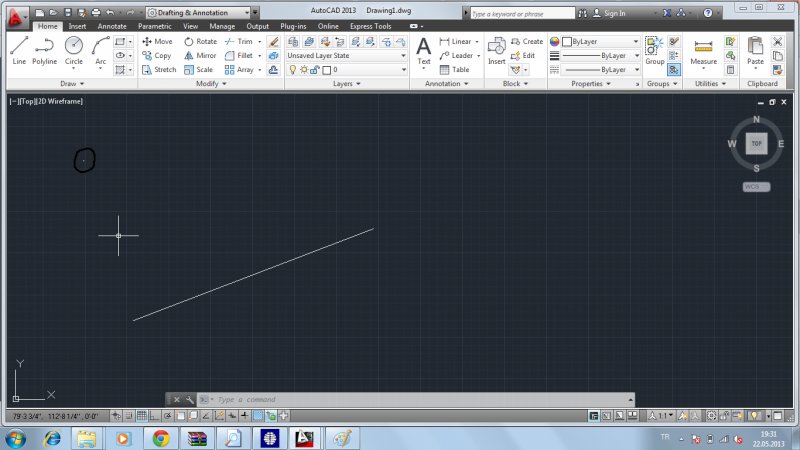Use the Array tool
Image resolution: width=800 pixels, height=450 pixels.
pyautogui.click(x=239, y=69)
